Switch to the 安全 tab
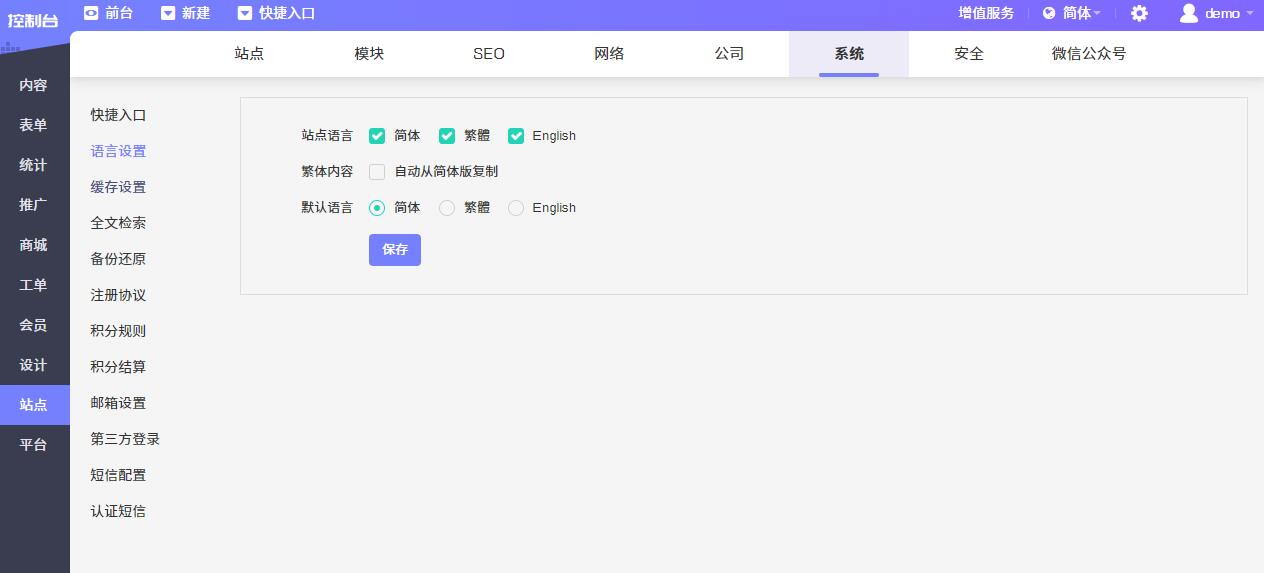 point(969,54)
